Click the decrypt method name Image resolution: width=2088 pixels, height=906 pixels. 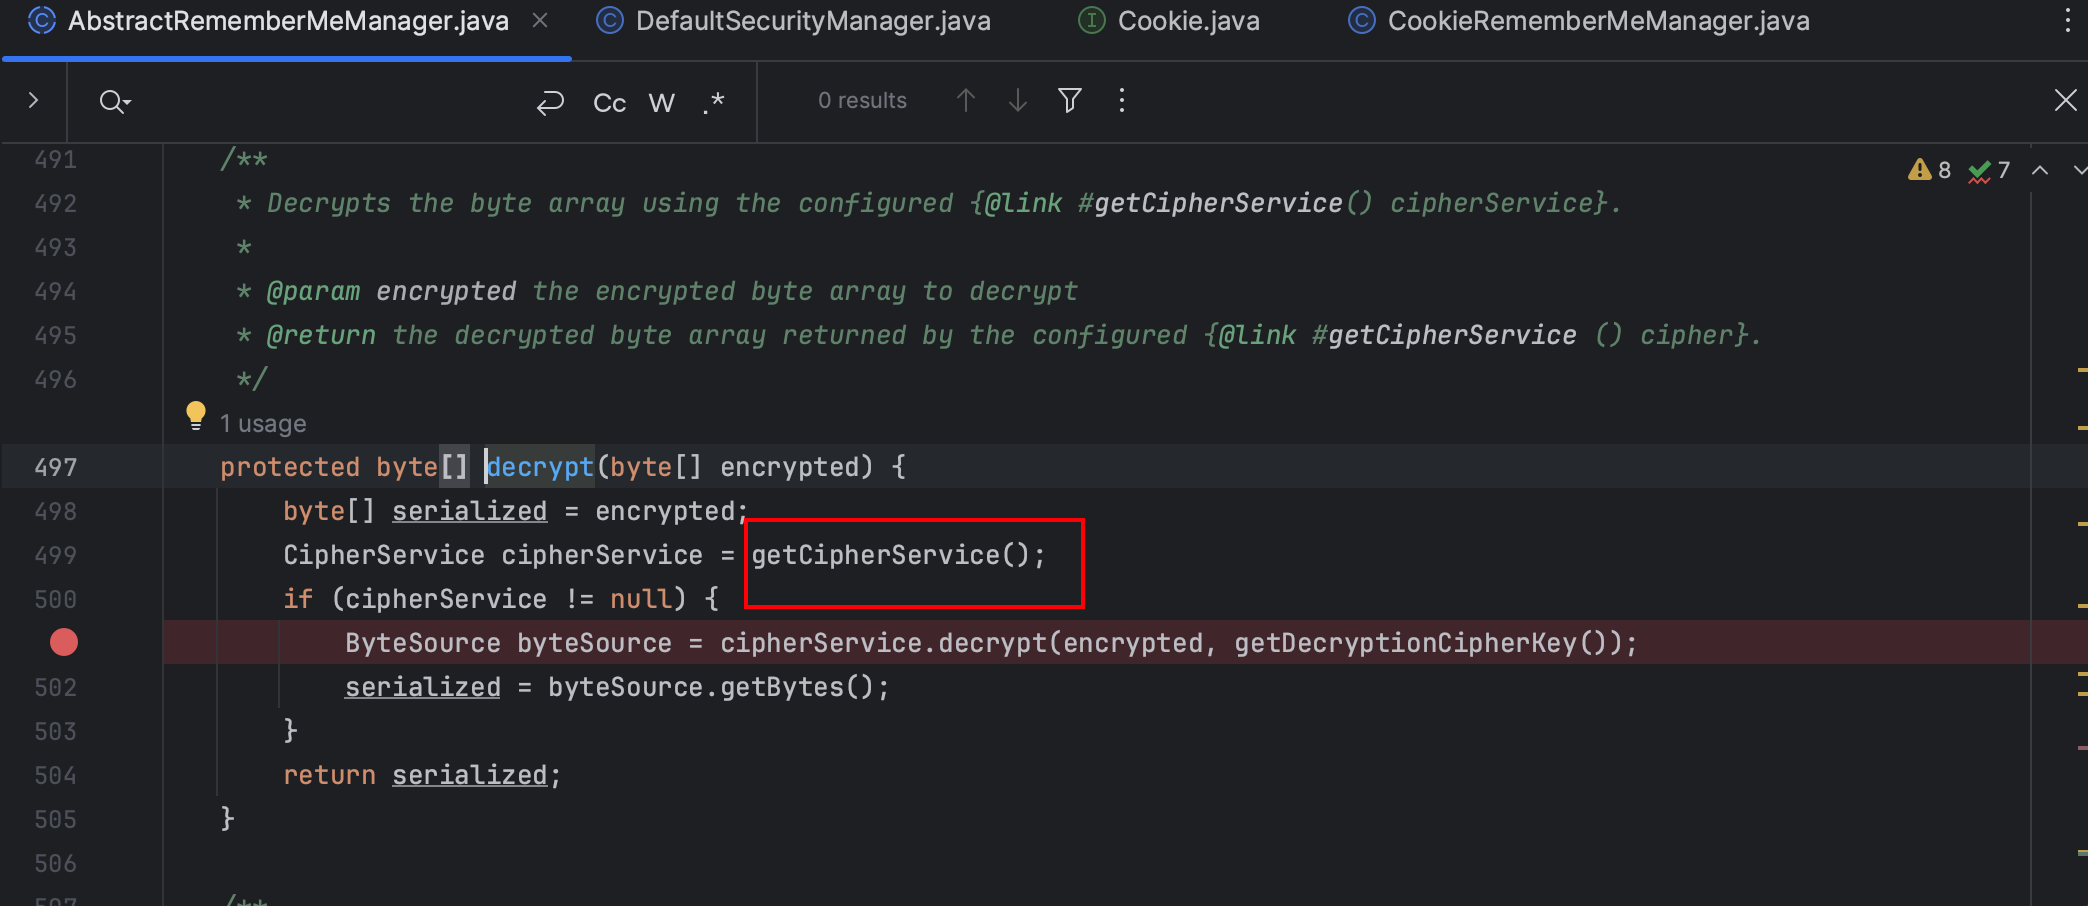(540, 467)
